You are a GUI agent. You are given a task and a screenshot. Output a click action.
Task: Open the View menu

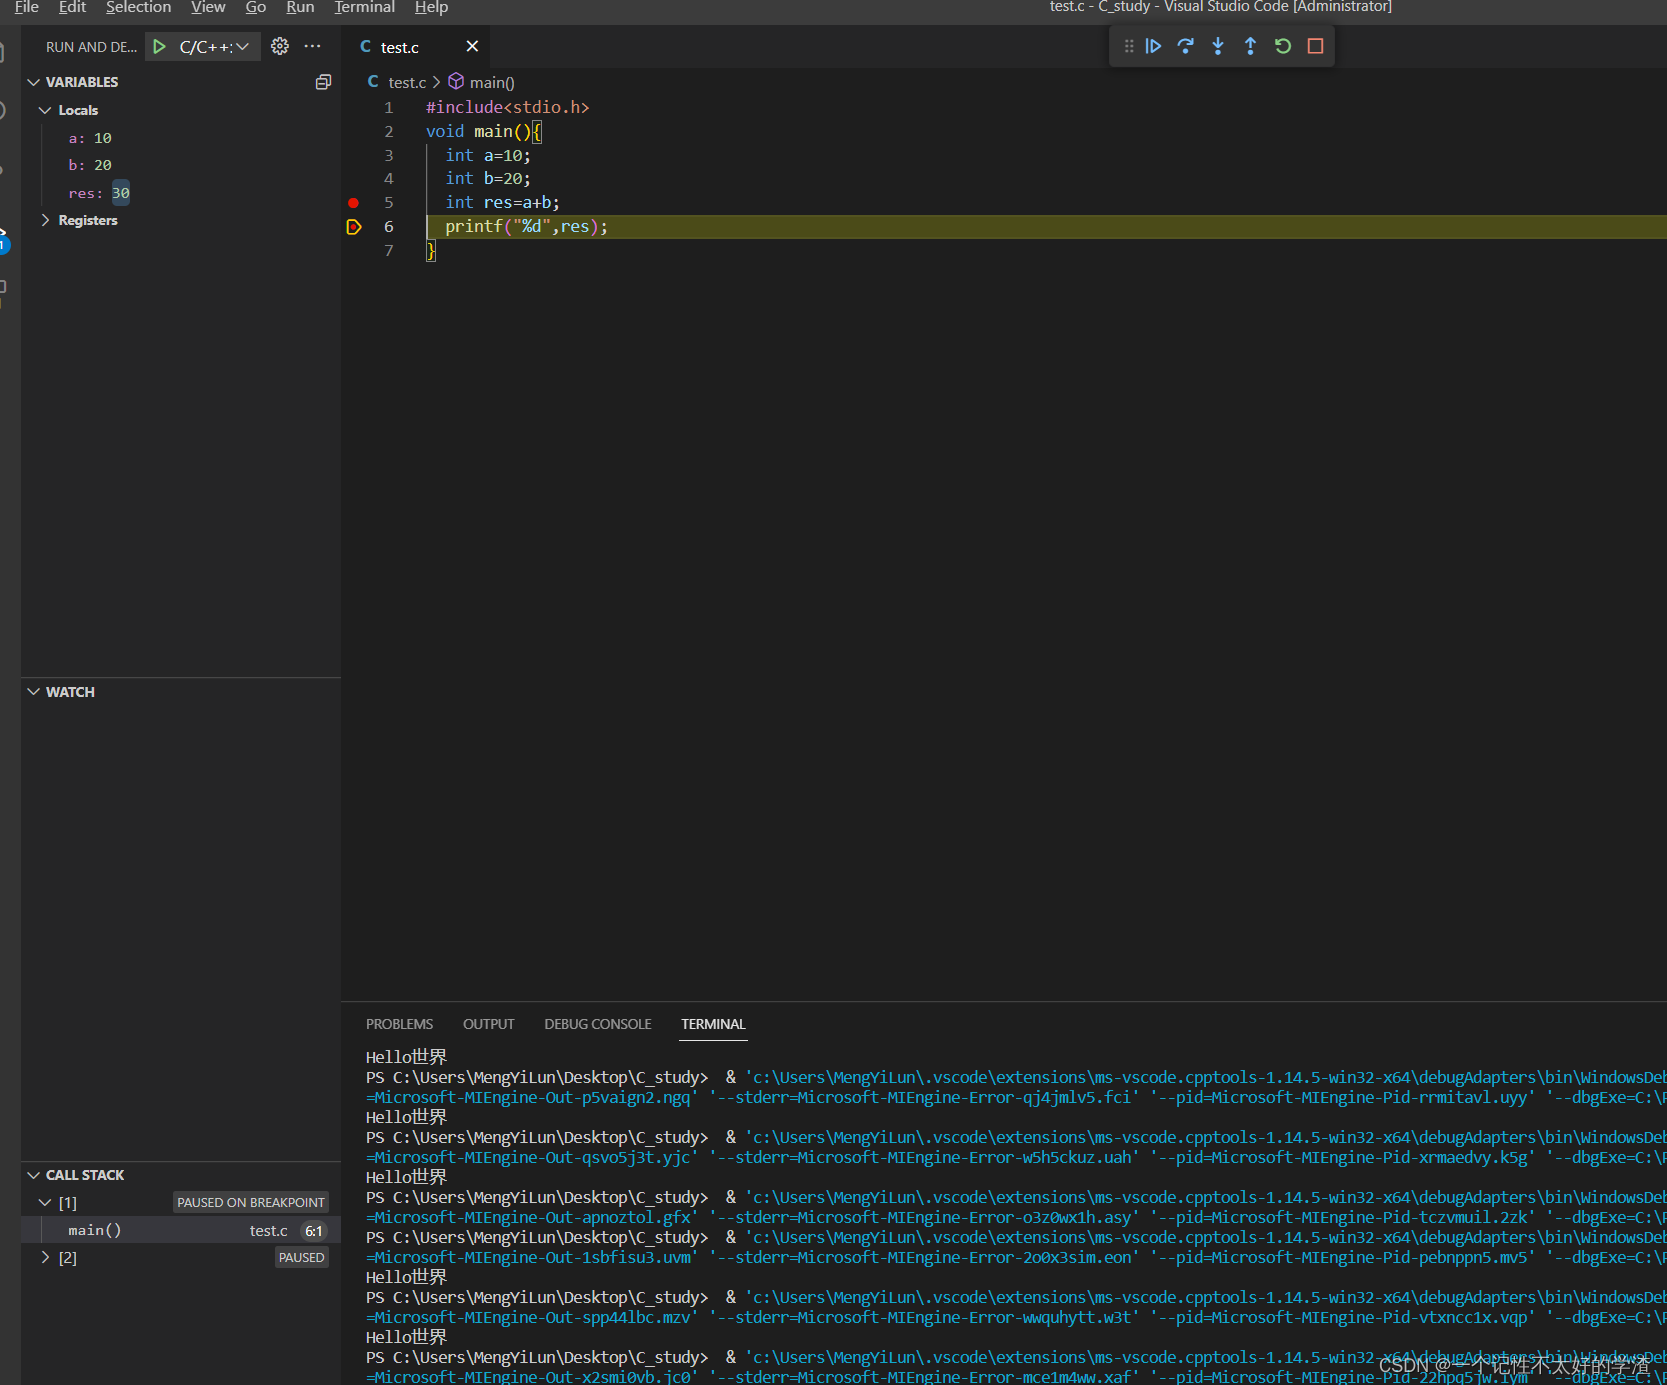[x=208, y=7]
